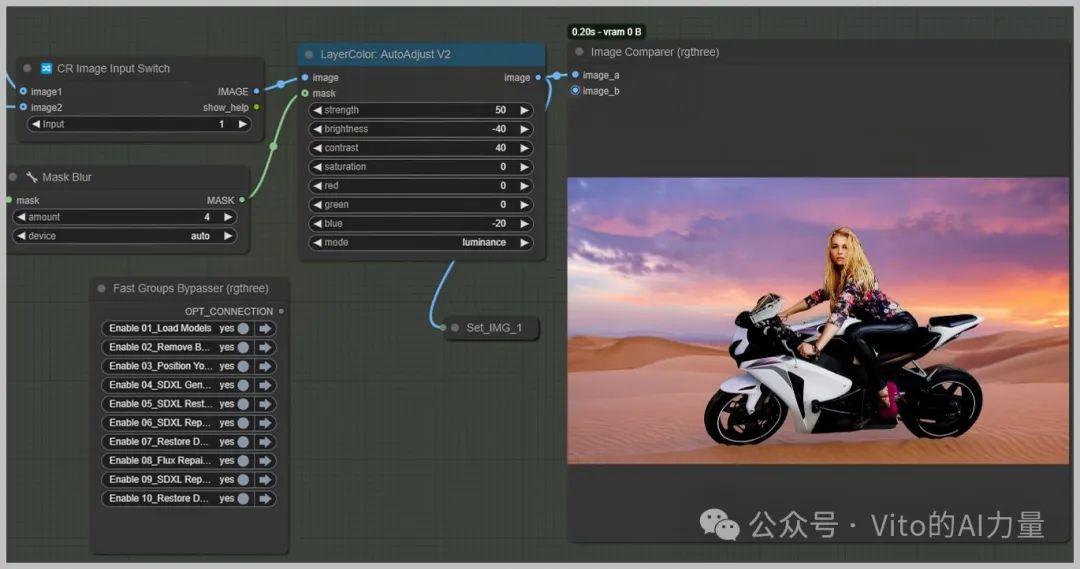Increase strength with right arrow
Image resolution: width=1080 pixels, height=569 pixels.
coord(524,110)
